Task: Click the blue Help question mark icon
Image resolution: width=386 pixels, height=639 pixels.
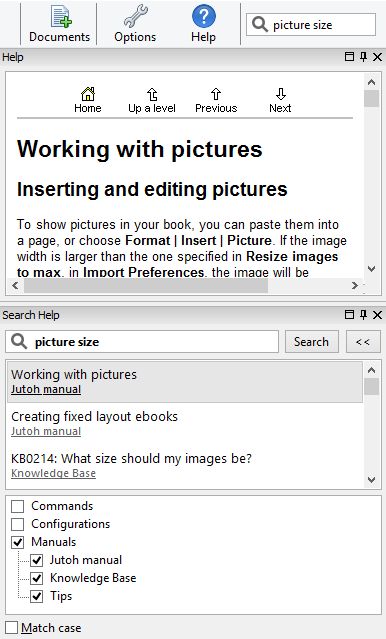Action: click(x=203, y=16)
